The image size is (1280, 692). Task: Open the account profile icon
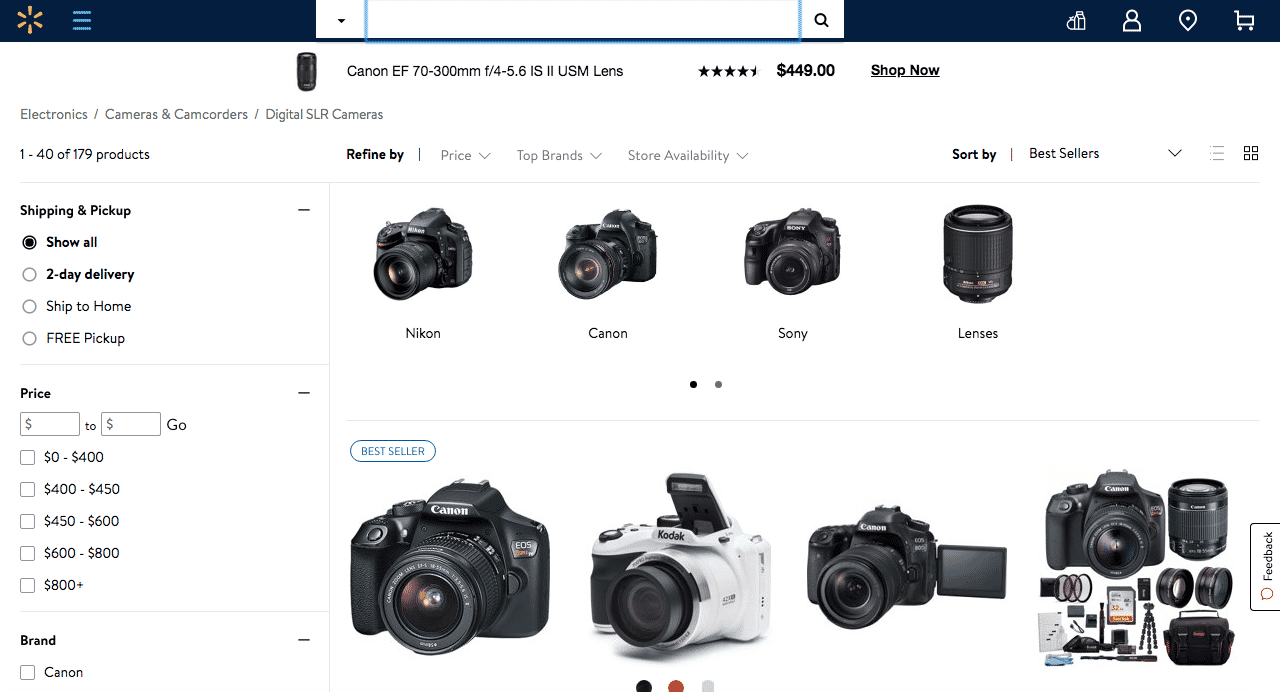click(x=1132, y=20)
